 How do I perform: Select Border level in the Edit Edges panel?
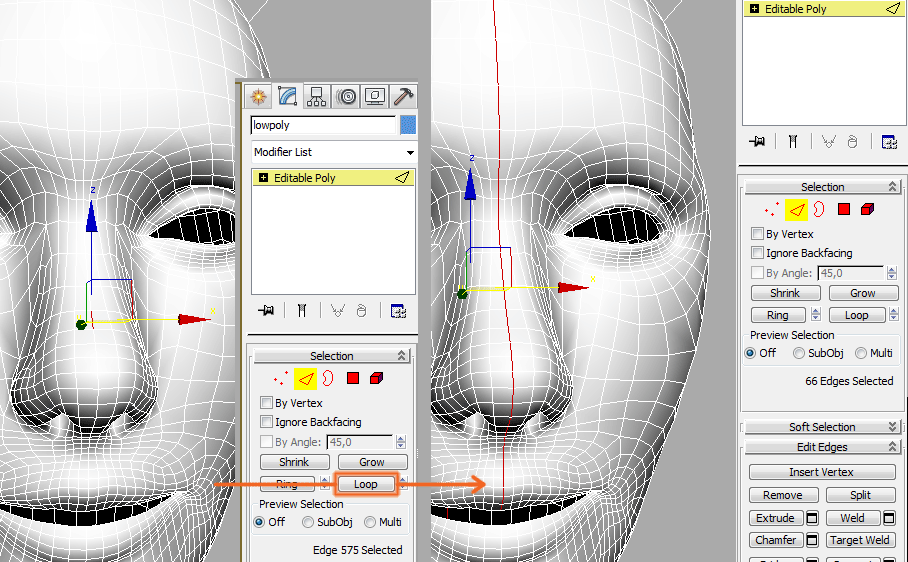tap(819, 209)
